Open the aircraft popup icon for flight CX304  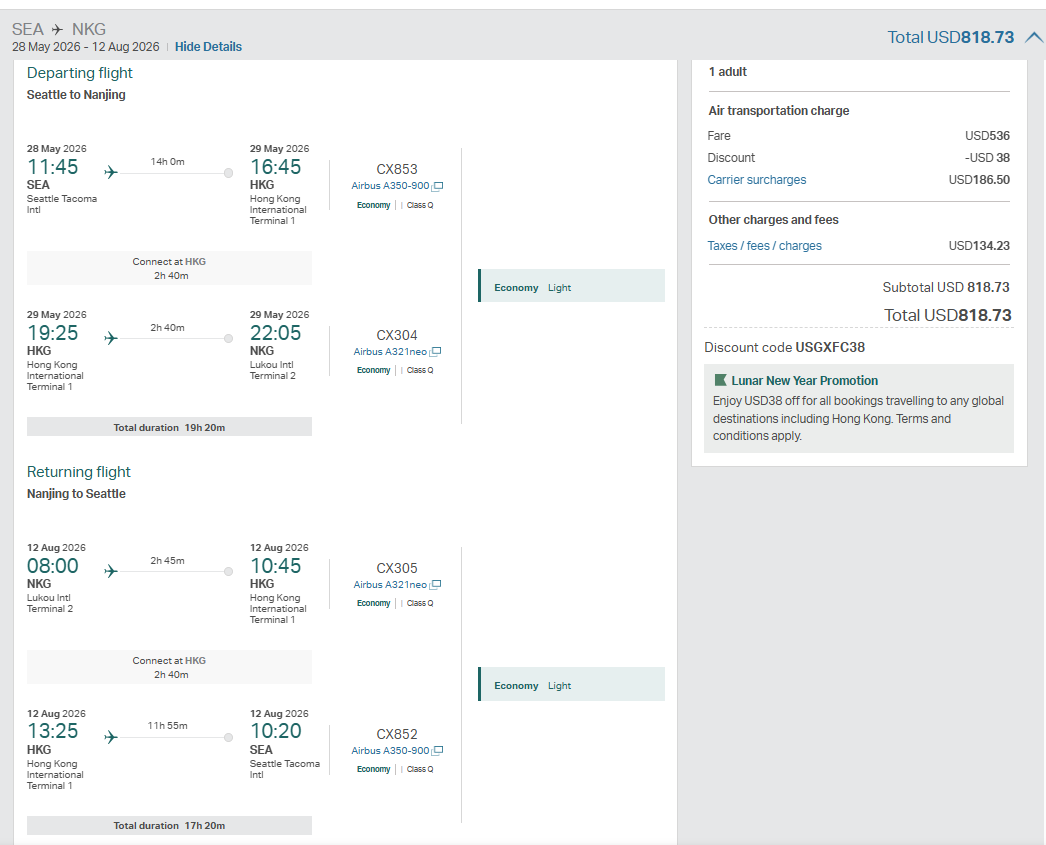435,352
